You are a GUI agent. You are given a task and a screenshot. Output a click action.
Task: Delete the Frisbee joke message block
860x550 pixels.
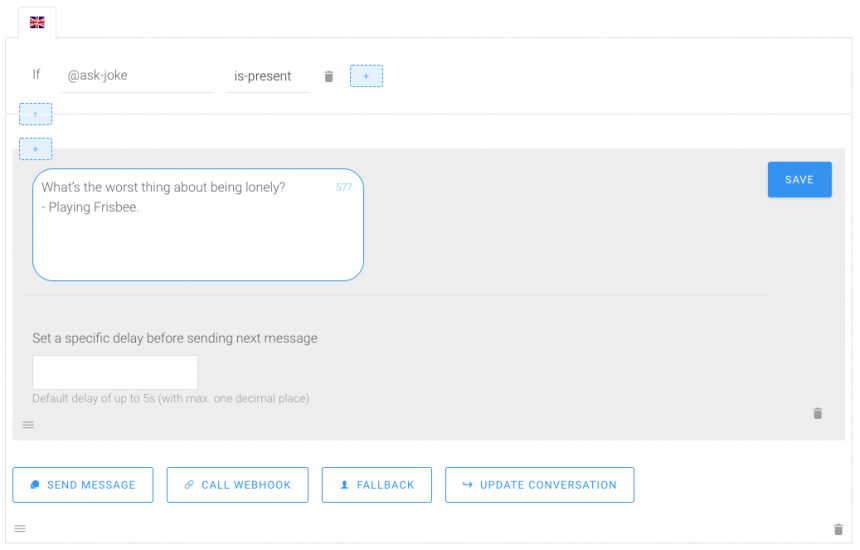coord(817,413)
